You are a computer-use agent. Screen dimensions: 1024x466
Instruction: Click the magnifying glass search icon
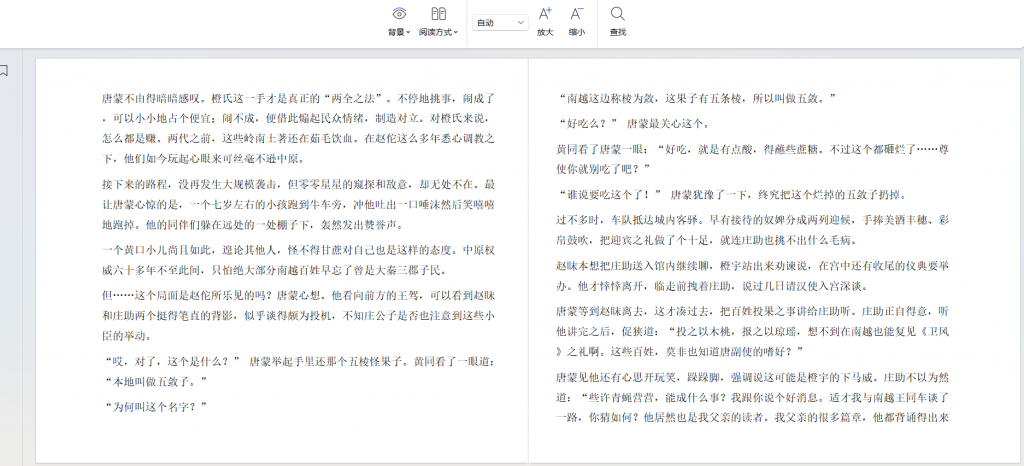pos(618,14)
